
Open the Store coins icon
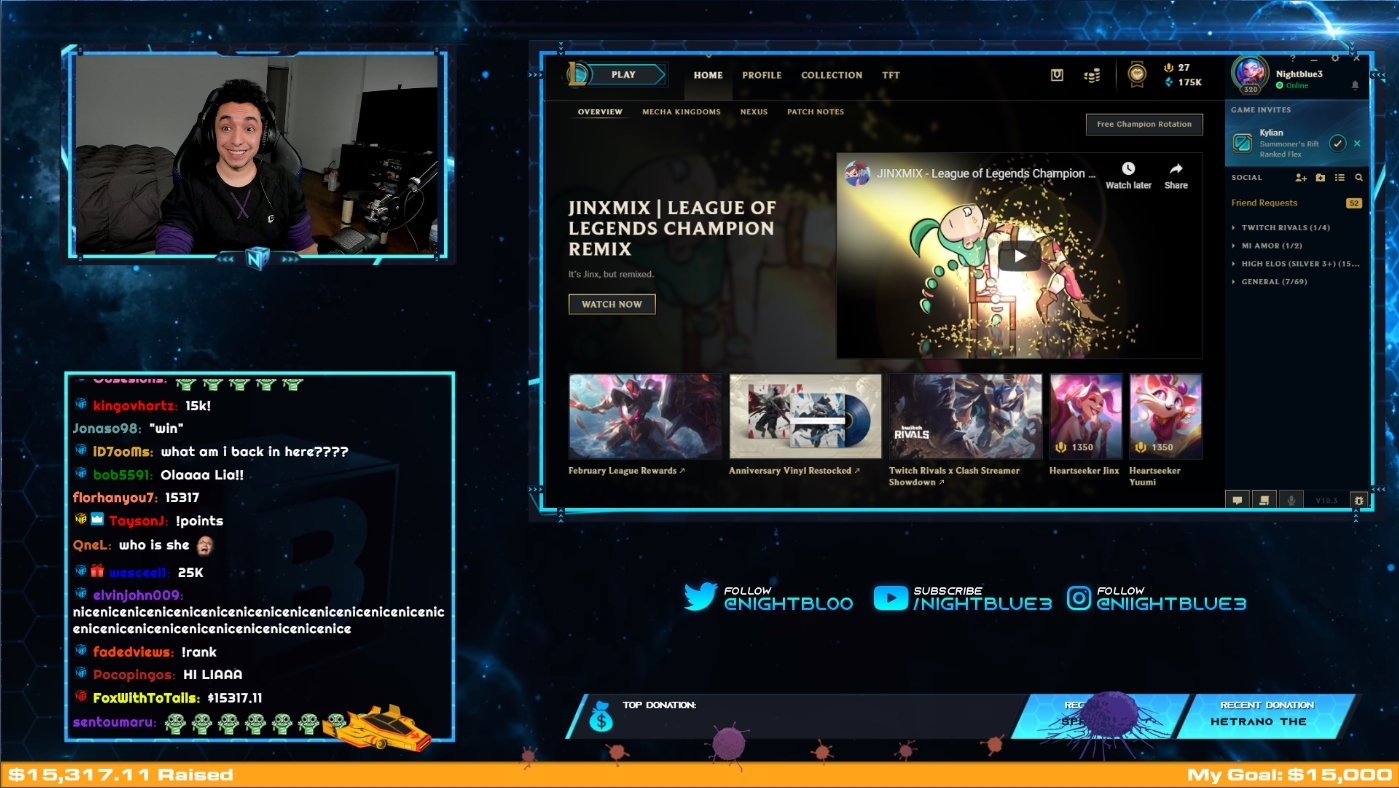[1093, 75]
